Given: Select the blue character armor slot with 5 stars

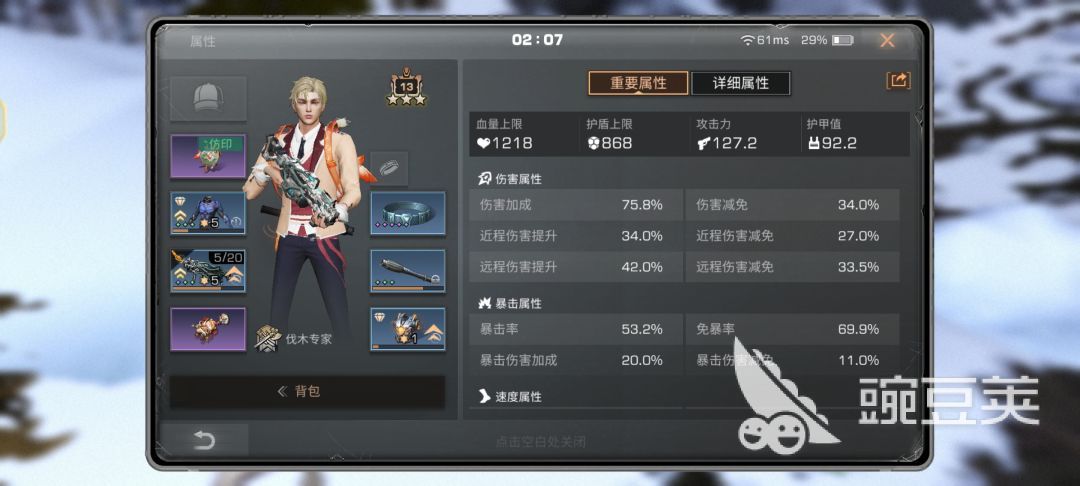Looking at the screenshot, I should pyautogui.click(x=208, y=213).
